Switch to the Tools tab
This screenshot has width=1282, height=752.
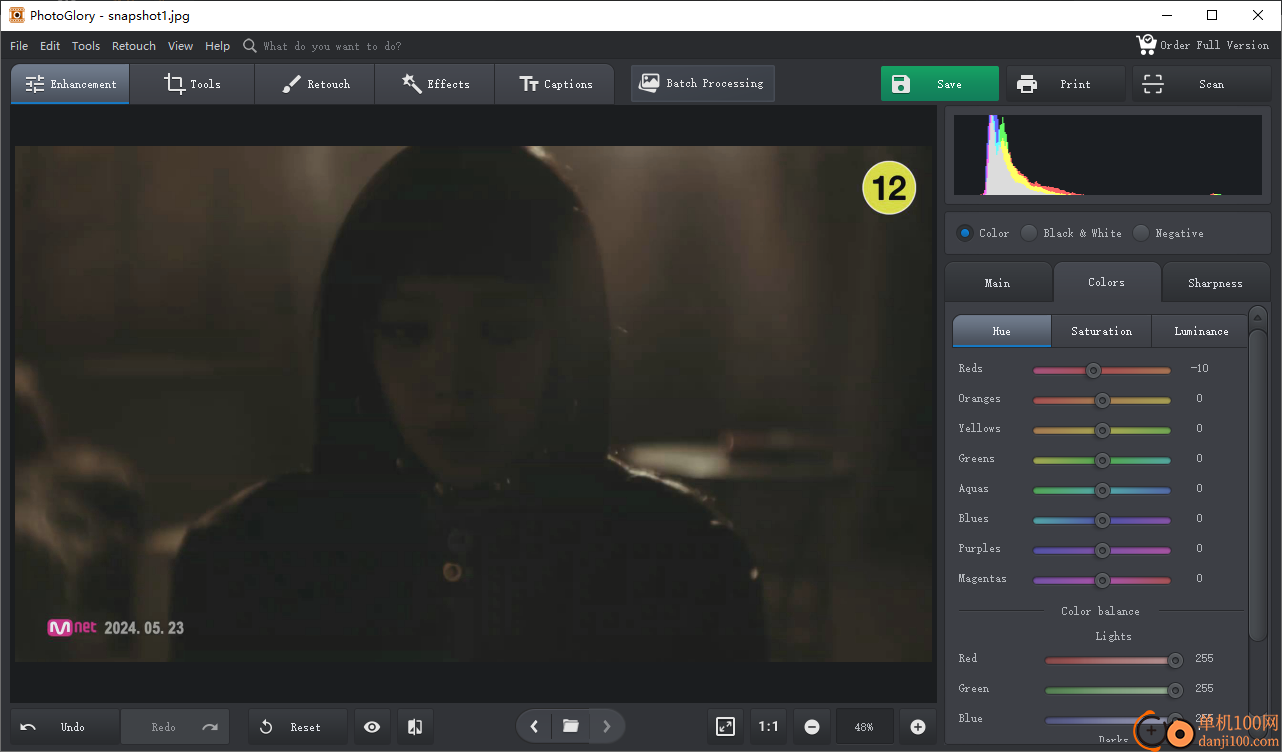(x=192, y=84)
